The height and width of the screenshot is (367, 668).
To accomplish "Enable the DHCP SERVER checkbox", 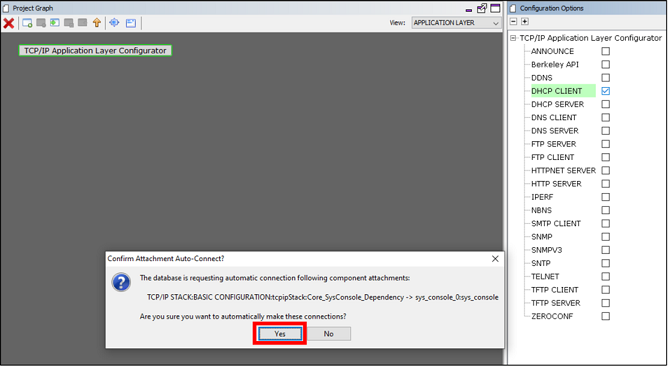I will tap(605, 104).
